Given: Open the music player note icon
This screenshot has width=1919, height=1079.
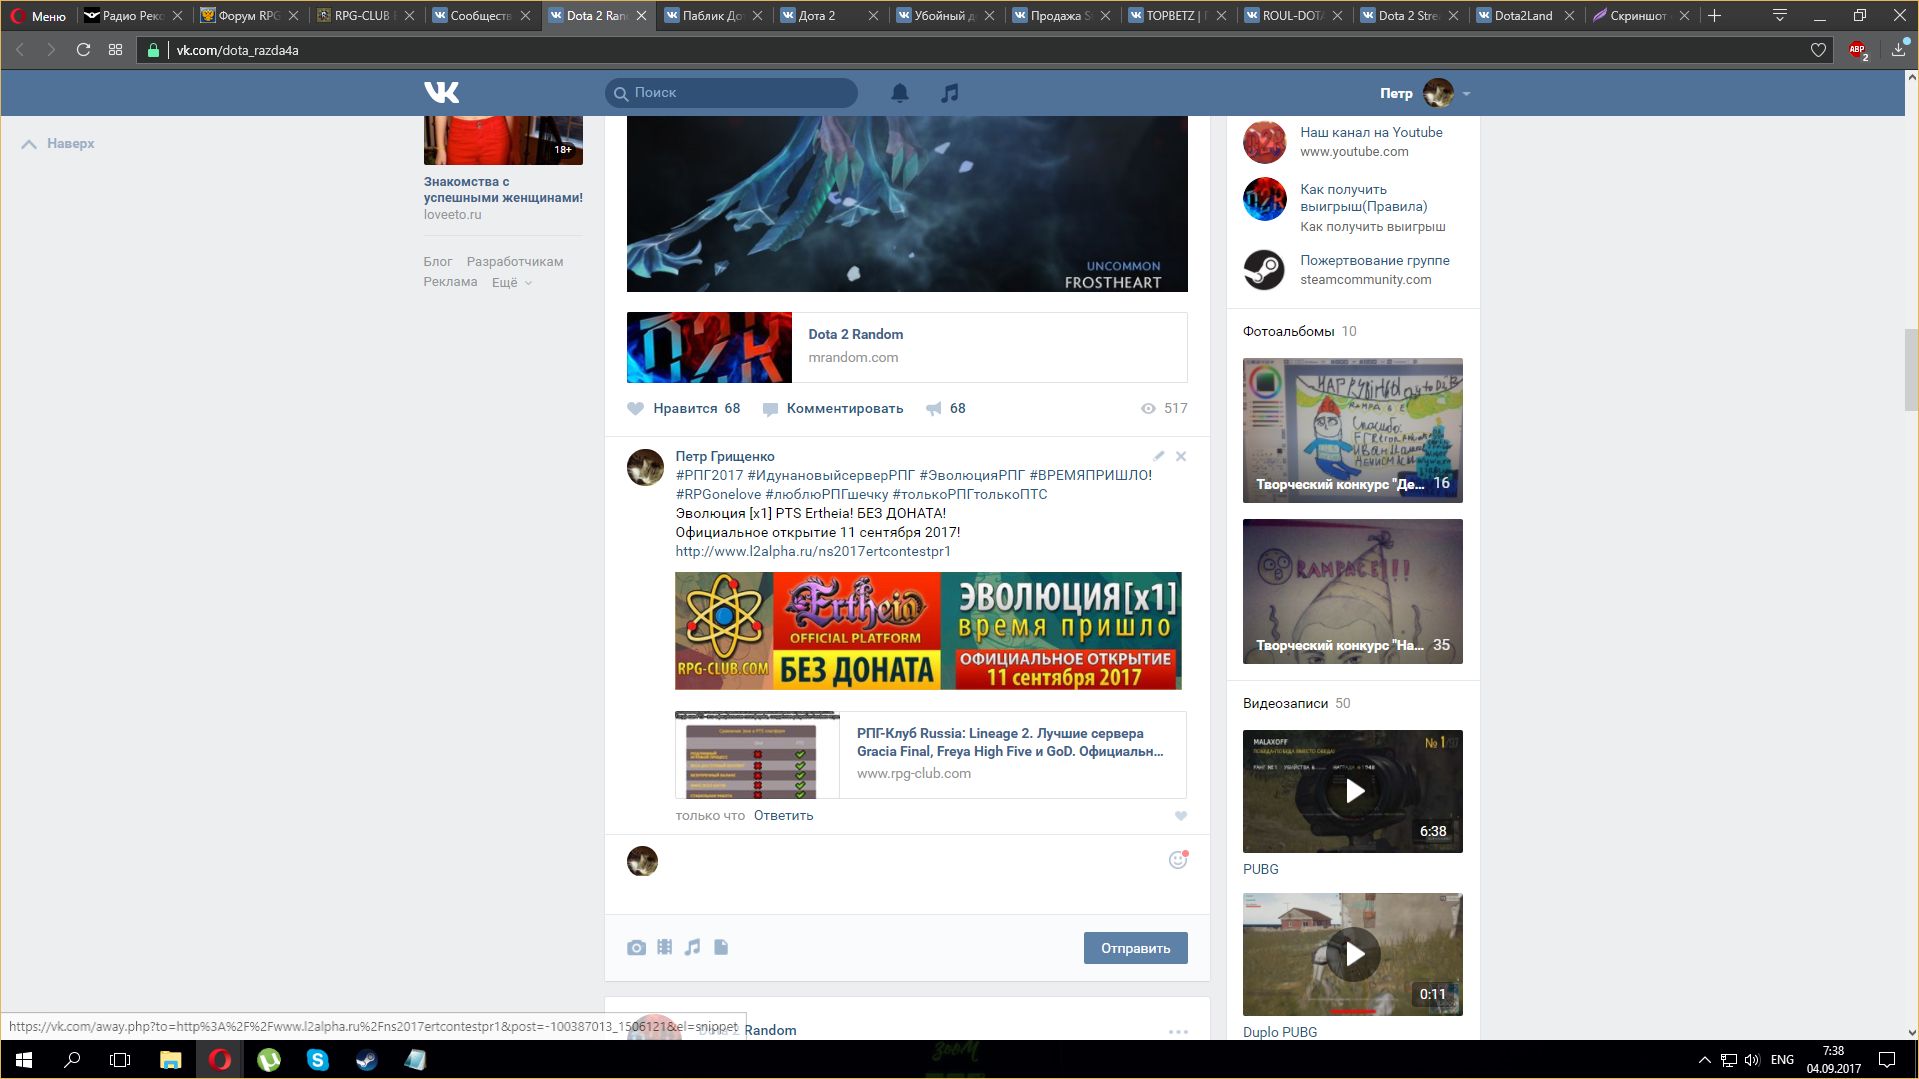Looking at the screenshot, I should 950,93.
